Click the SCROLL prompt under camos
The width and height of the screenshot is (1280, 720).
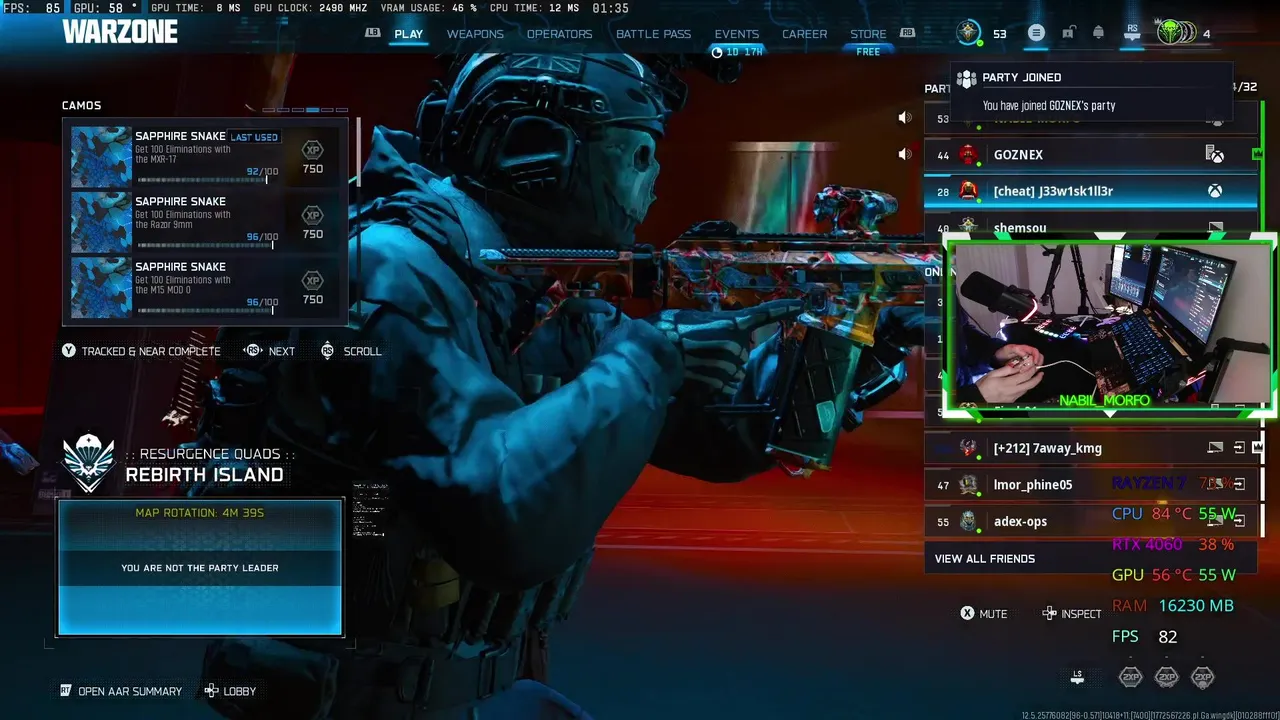pyautogui.click(x=351, y=351)
